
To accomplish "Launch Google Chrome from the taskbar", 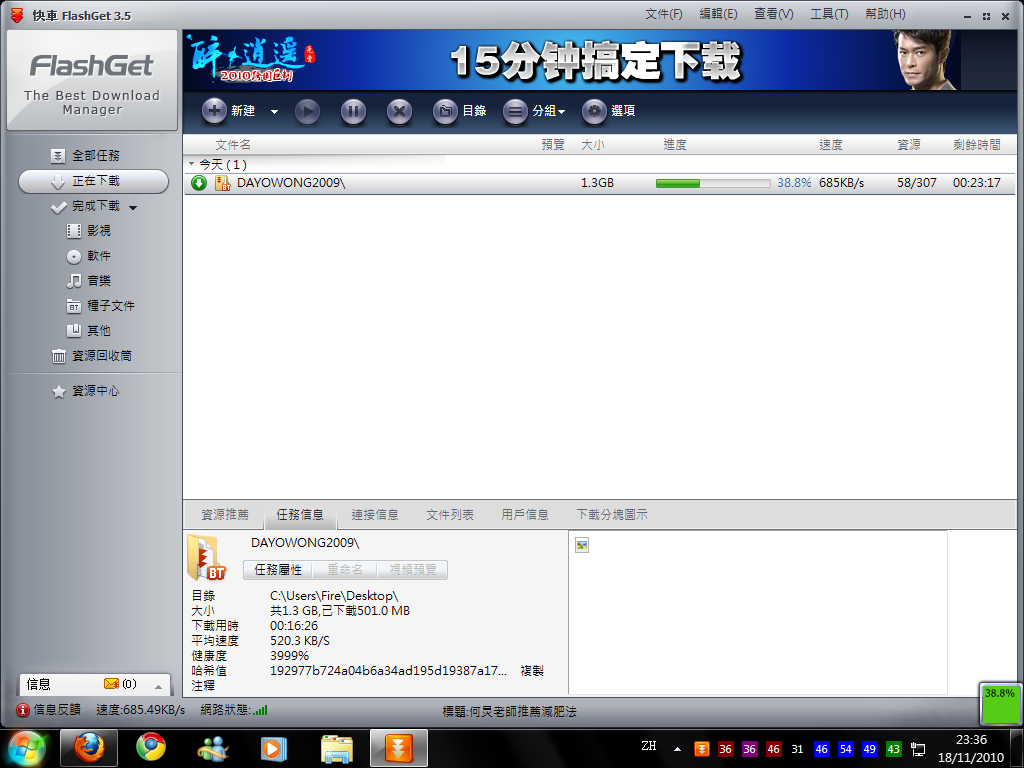I will tap(151, 748).
